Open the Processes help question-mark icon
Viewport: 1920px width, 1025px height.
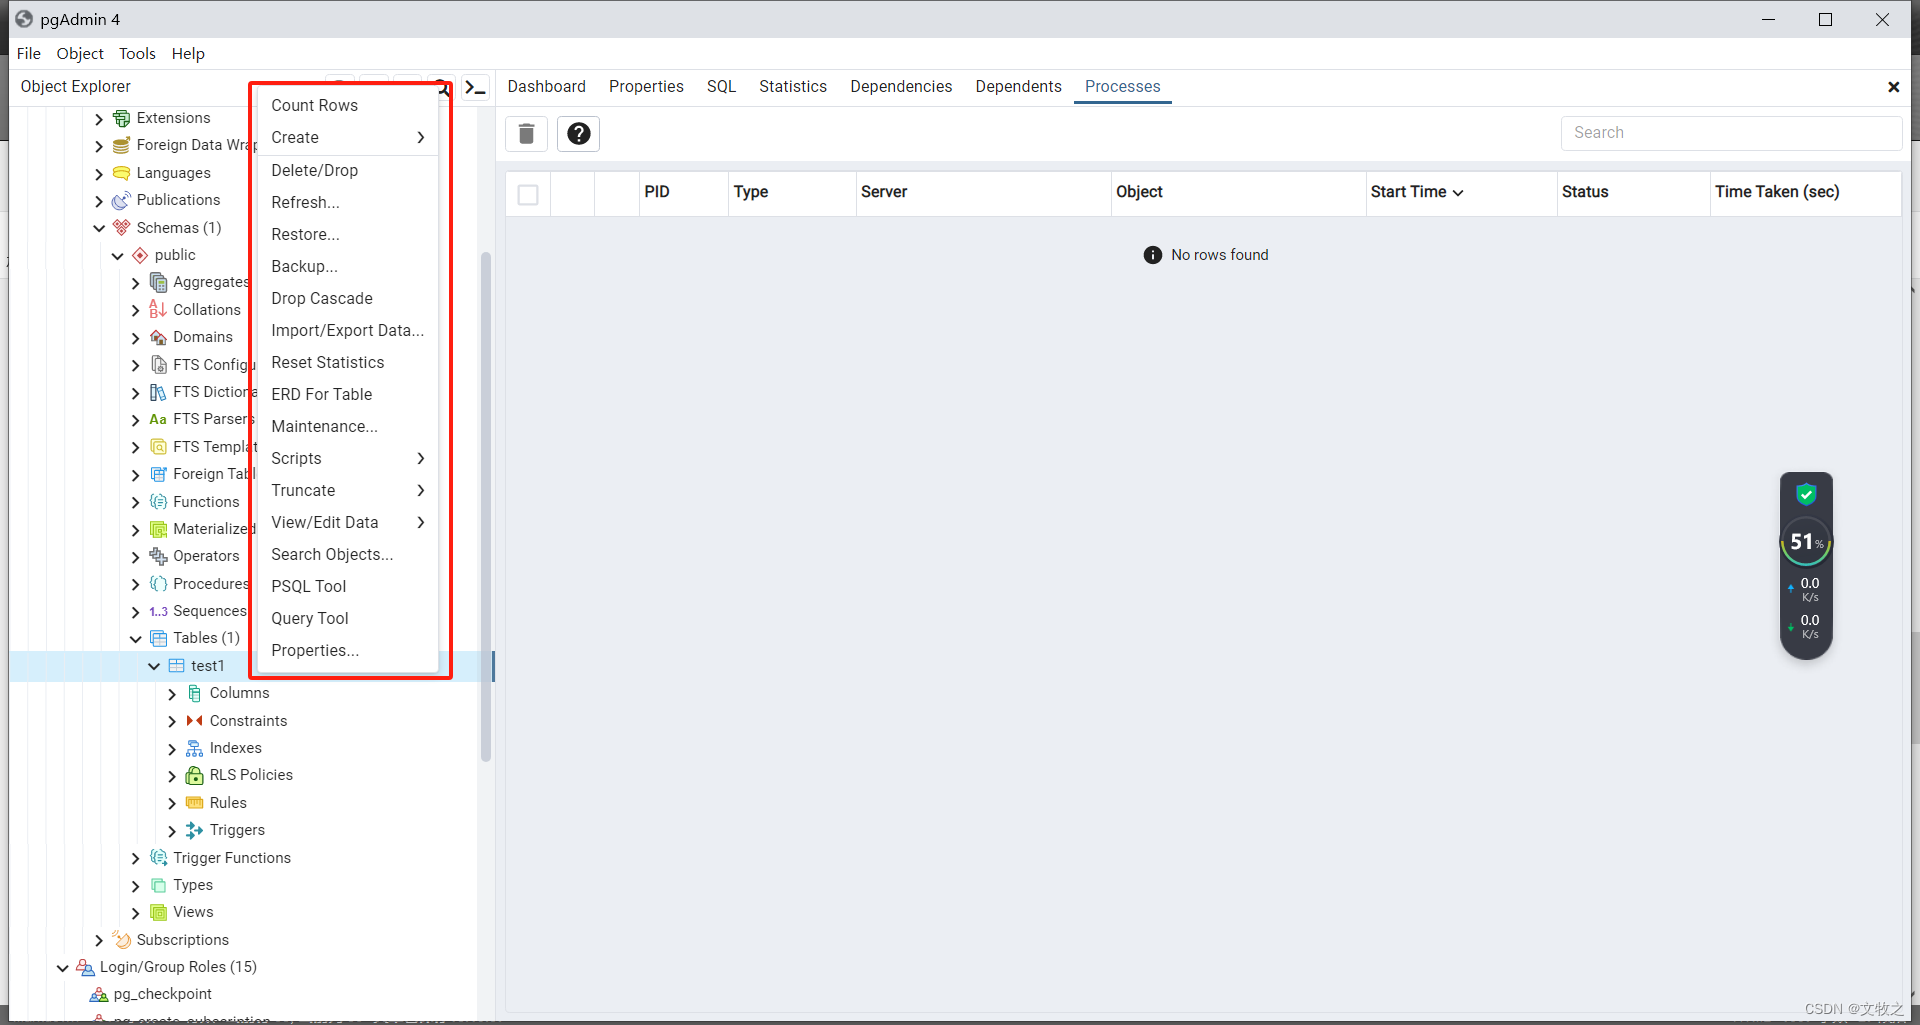578,133
